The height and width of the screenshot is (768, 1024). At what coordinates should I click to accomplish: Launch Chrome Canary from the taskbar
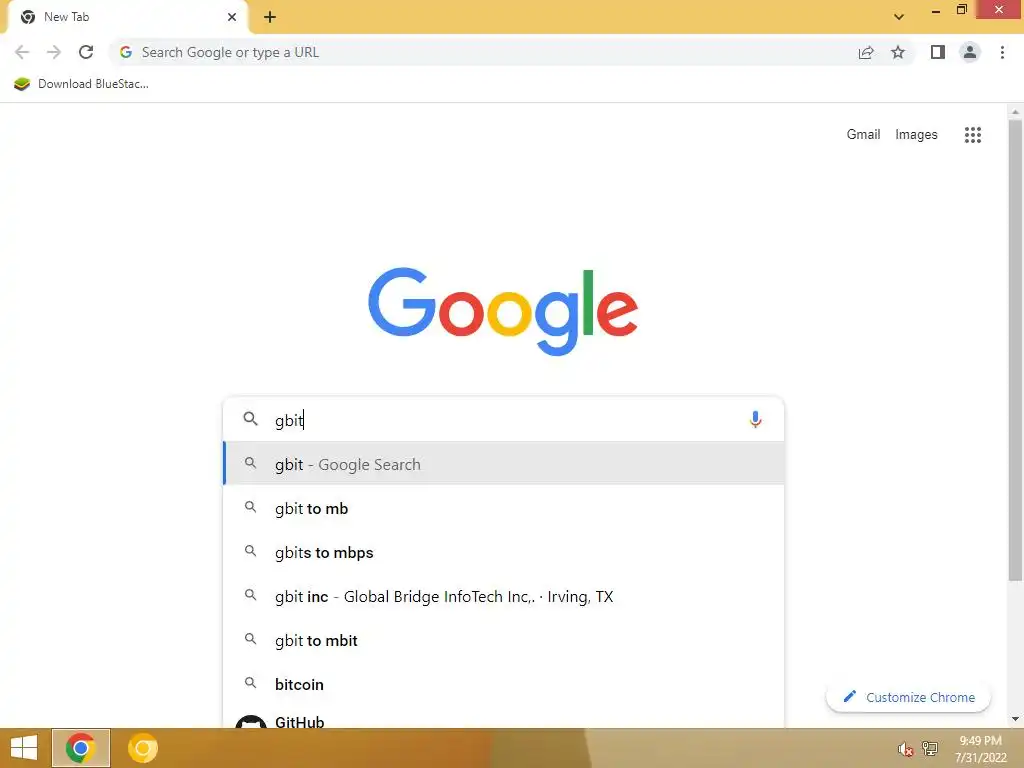coord(142,748)
